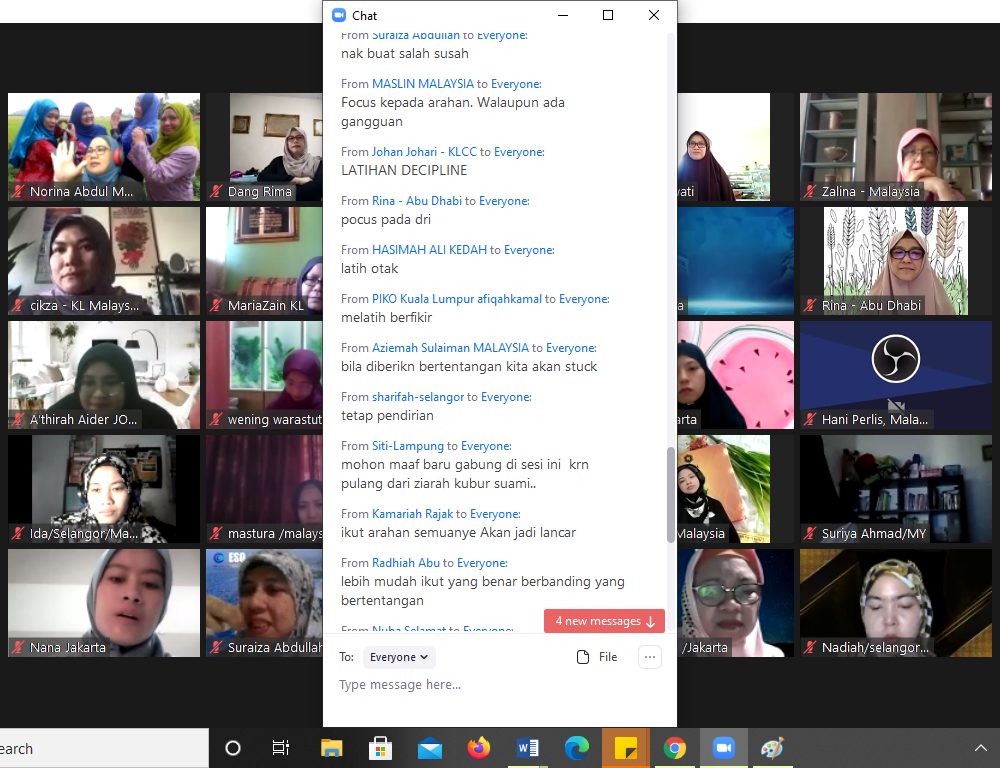1000x768 pixels.
Task: Select the Nana Jakarta video tile
Action: [104, 603]
